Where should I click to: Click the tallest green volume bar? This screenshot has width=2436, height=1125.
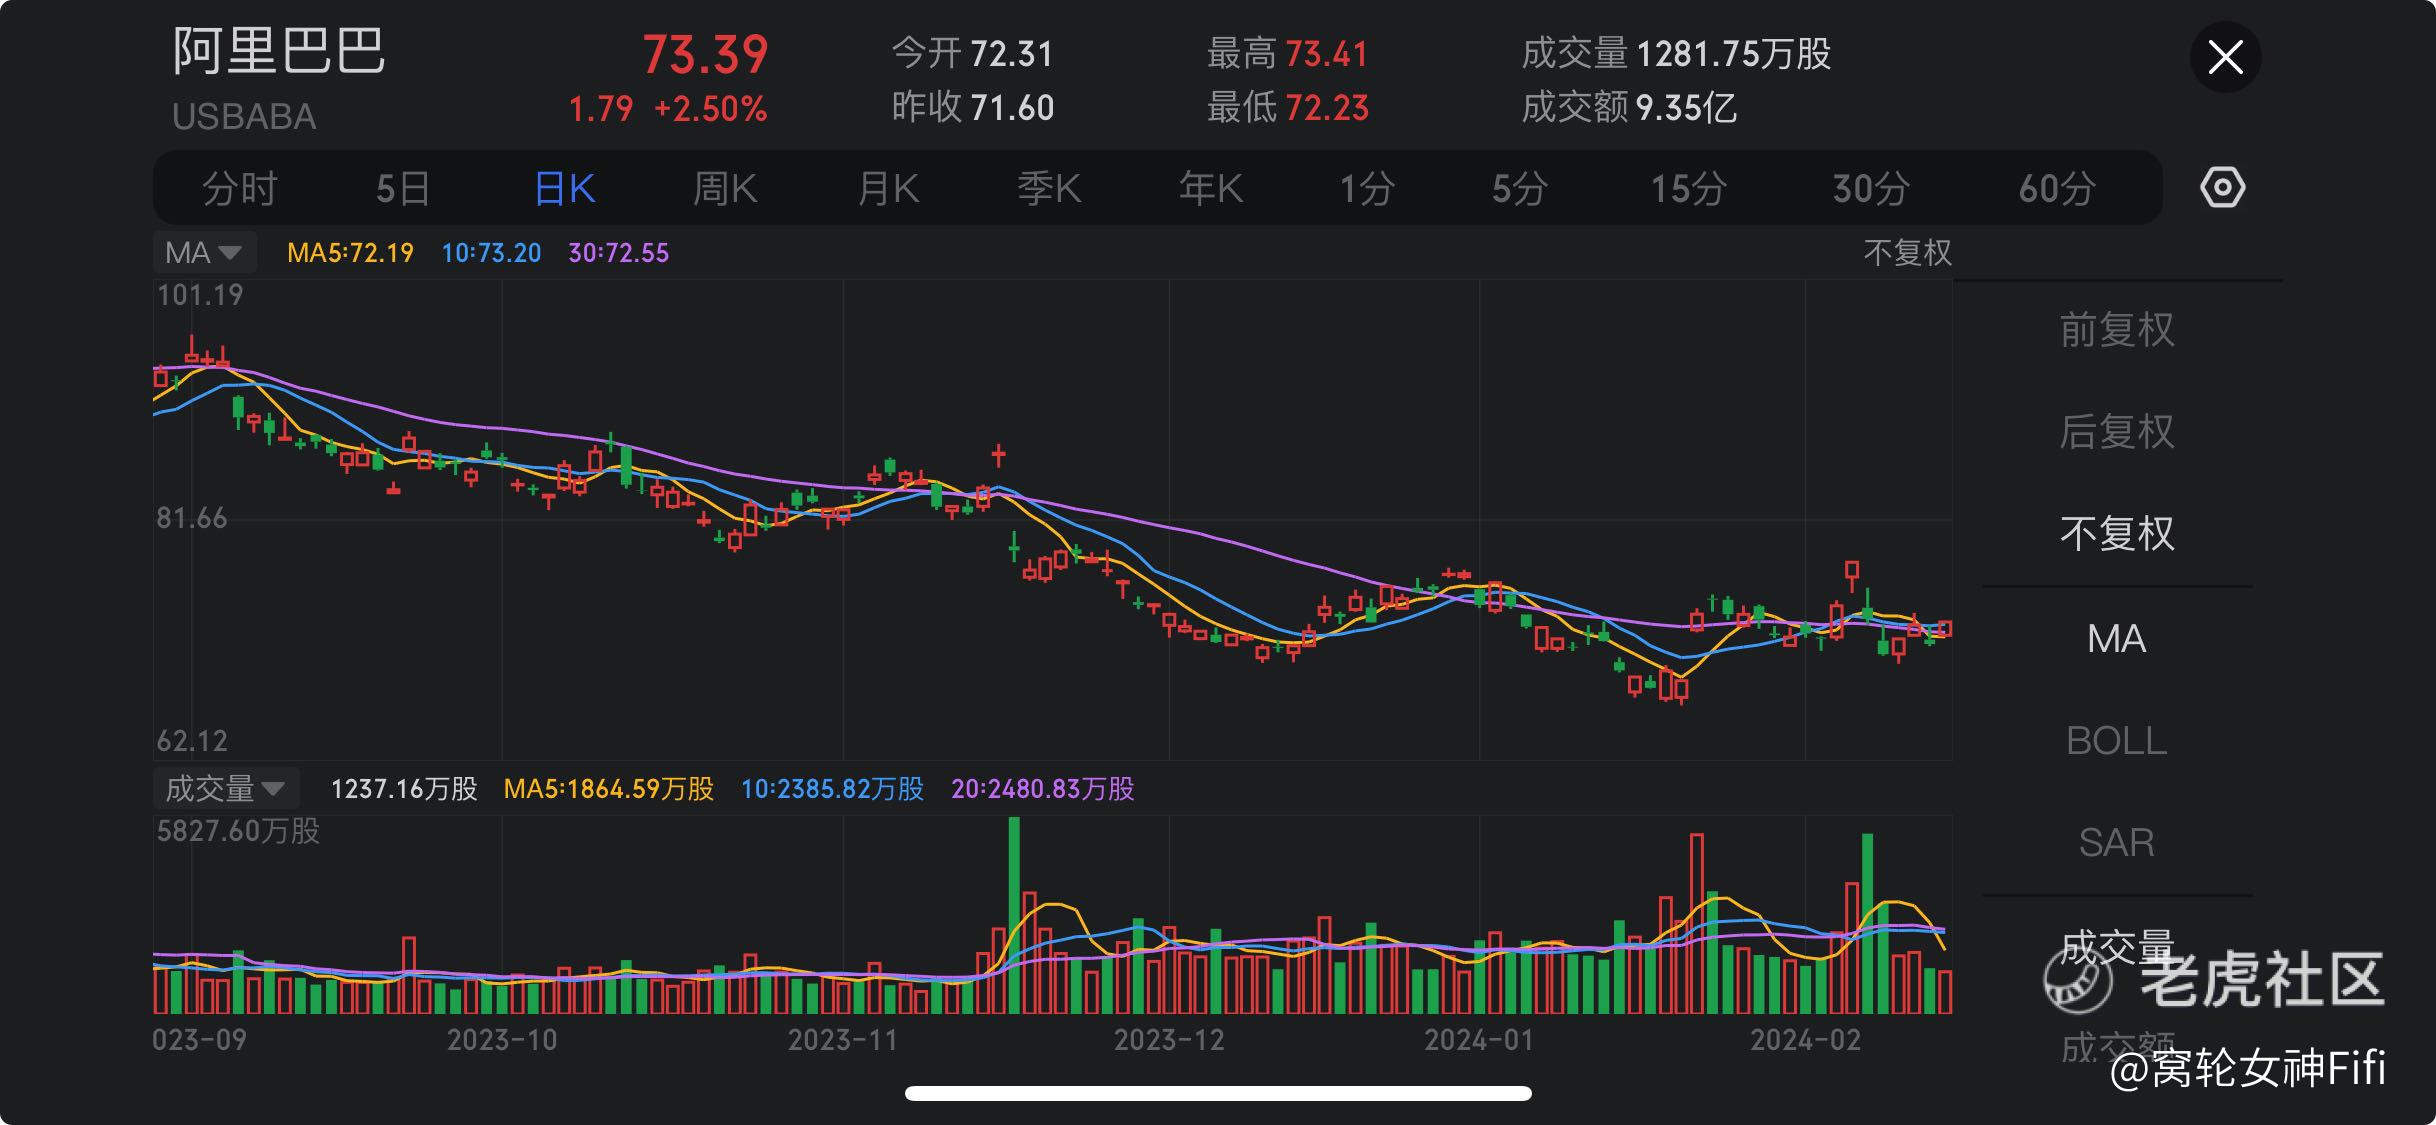coord(1014,915)
